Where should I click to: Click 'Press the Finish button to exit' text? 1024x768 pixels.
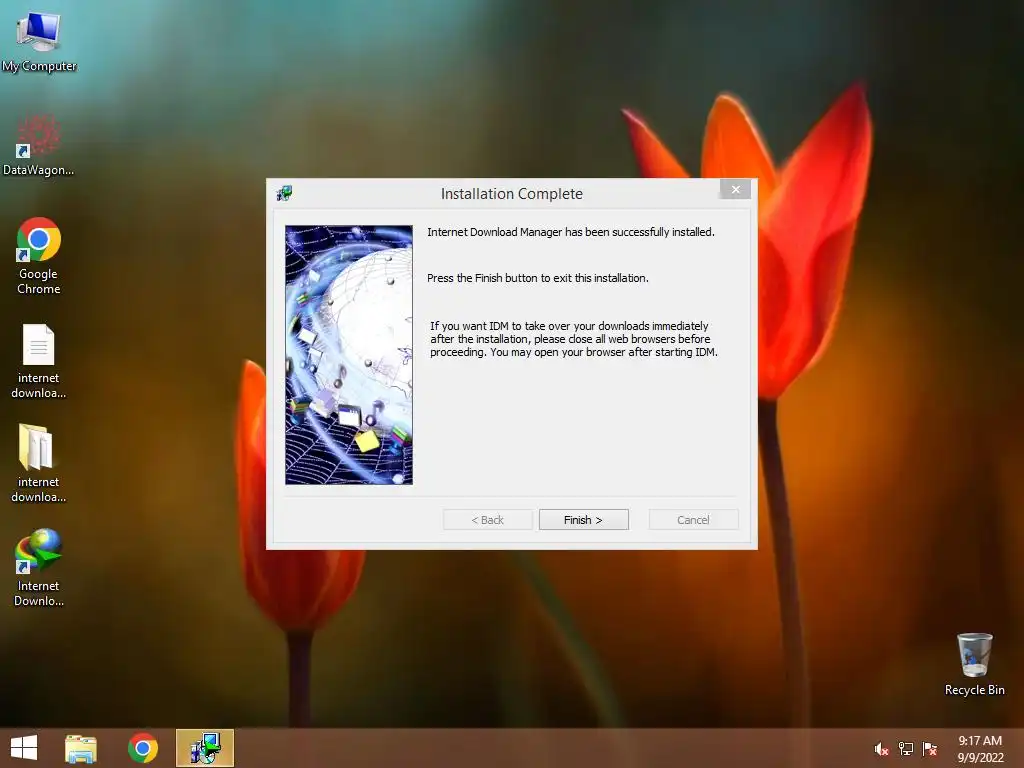point(537,278)
